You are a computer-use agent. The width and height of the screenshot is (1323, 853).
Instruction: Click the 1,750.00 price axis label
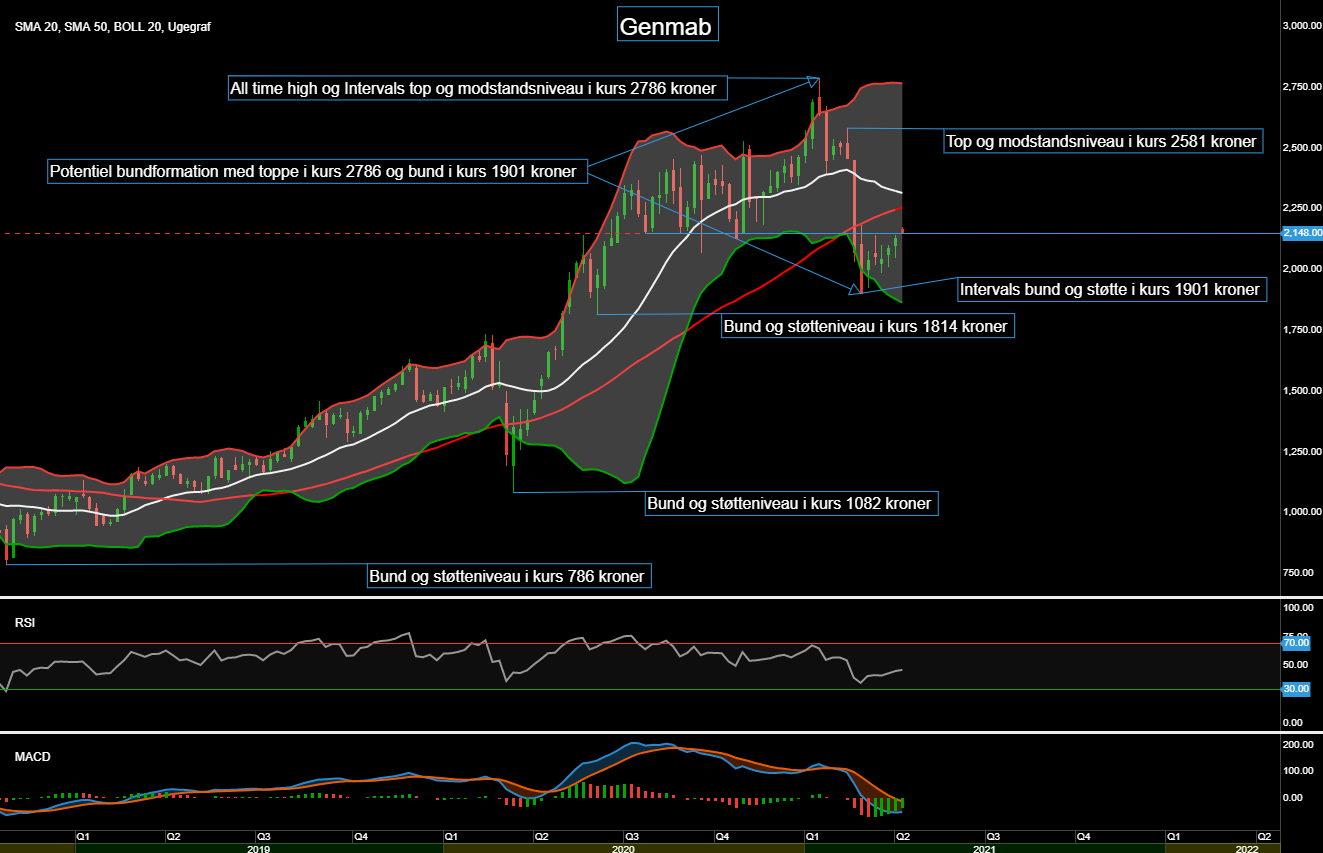[1302, 330]
